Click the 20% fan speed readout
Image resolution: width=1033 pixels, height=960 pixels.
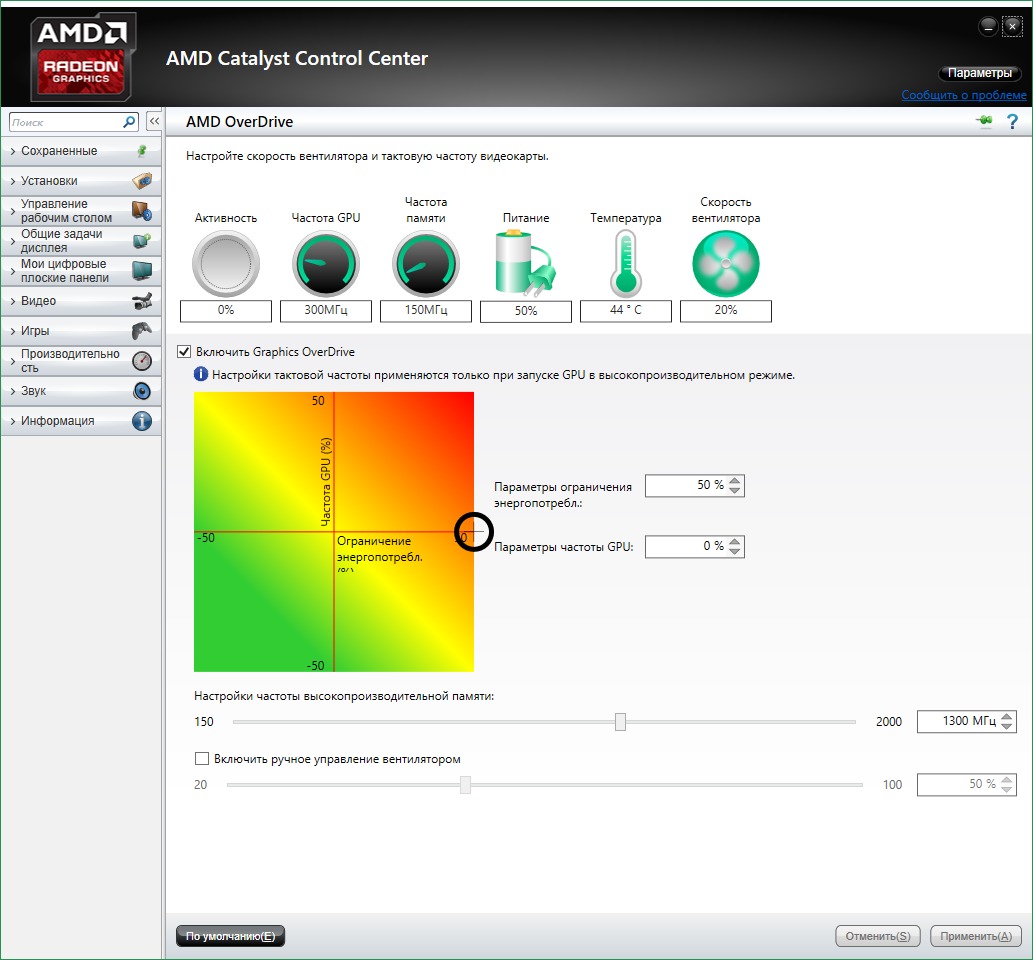pyautogui.click(x=726, y=310)
